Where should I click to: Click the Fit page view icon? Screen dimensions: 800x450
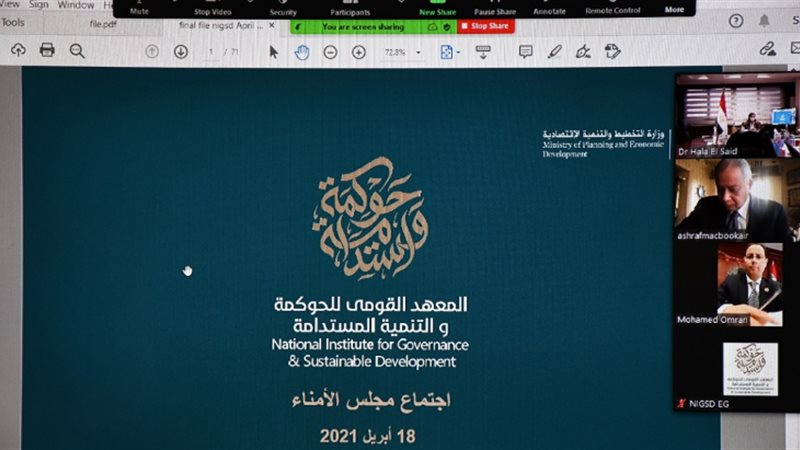click(446, 52)
